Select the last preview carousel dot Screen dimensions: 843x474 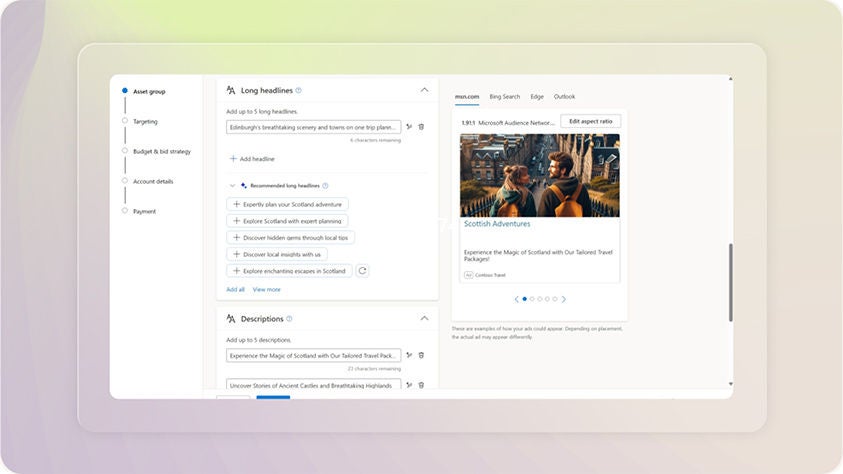555,299
